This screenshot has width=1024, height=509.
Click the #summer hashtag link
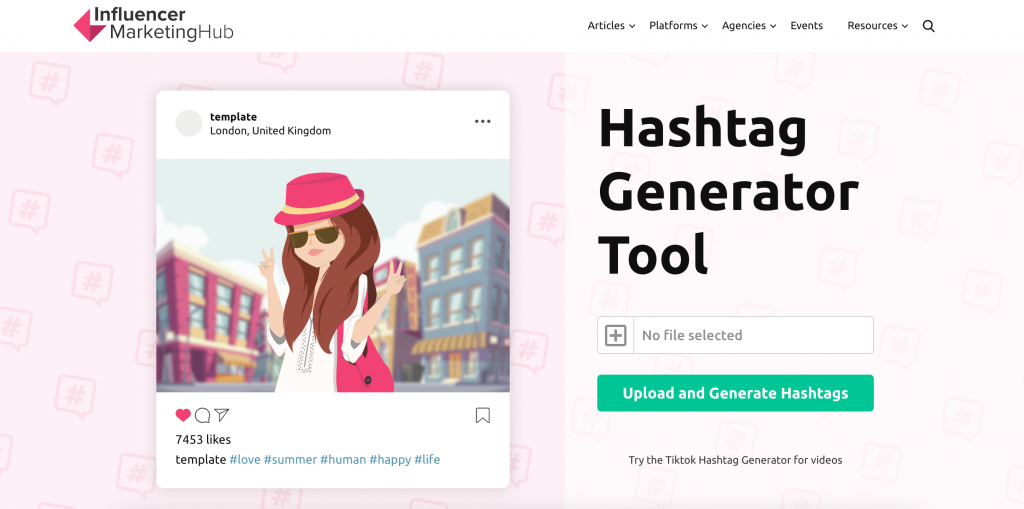click(289, 460)
